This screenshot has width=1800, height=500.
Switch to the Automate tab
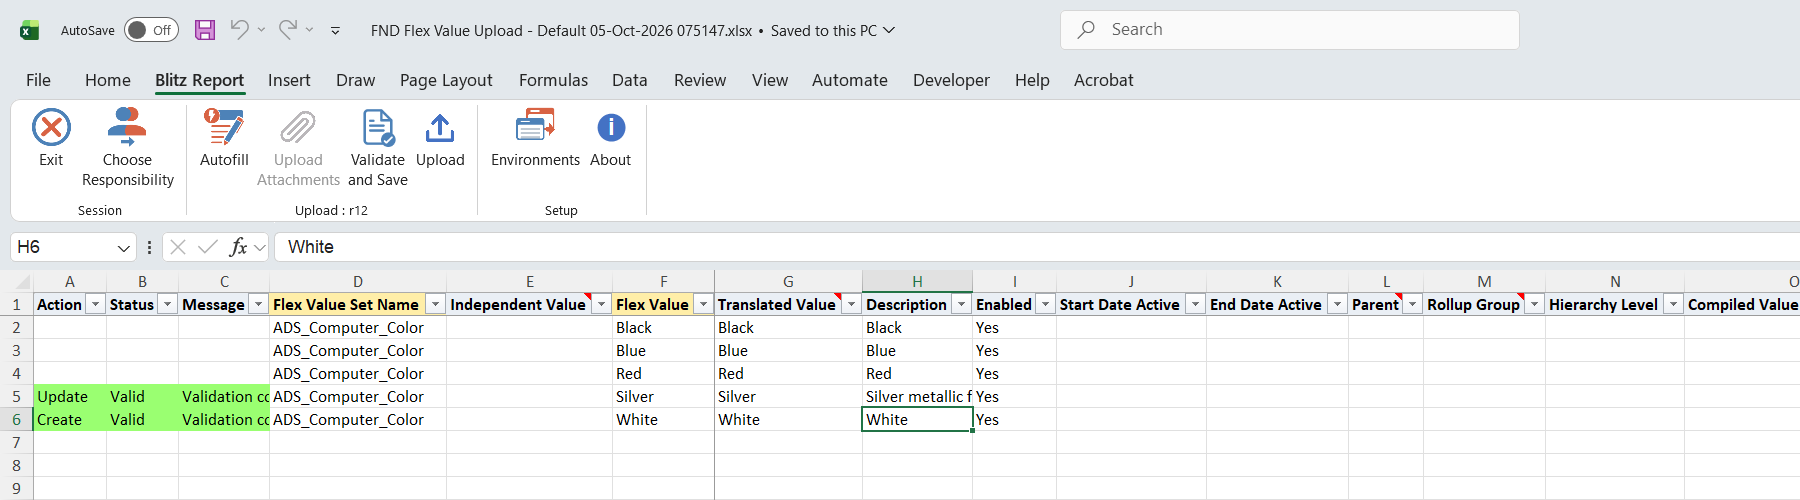coord(850,80)
